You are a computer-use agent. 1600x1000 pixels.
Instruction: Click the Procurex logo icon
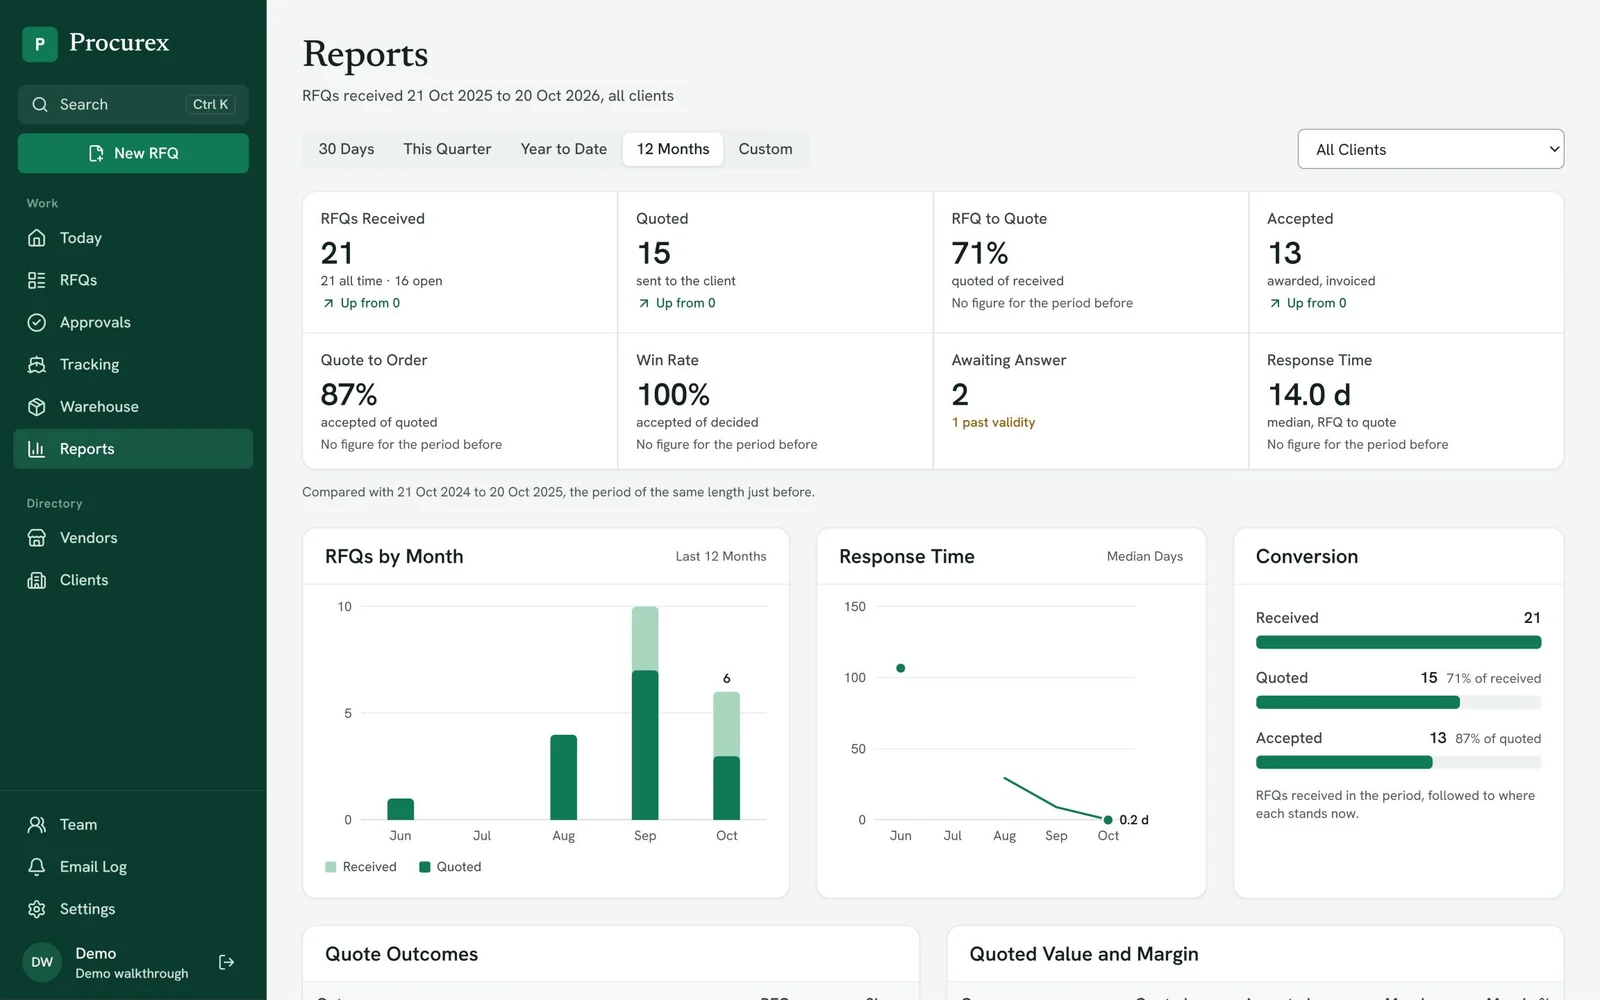pos(40,44)
